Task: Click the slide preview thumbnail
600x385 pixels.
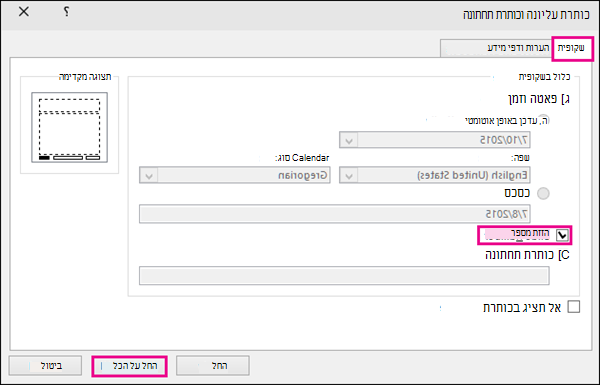Action: coord(69,127)
